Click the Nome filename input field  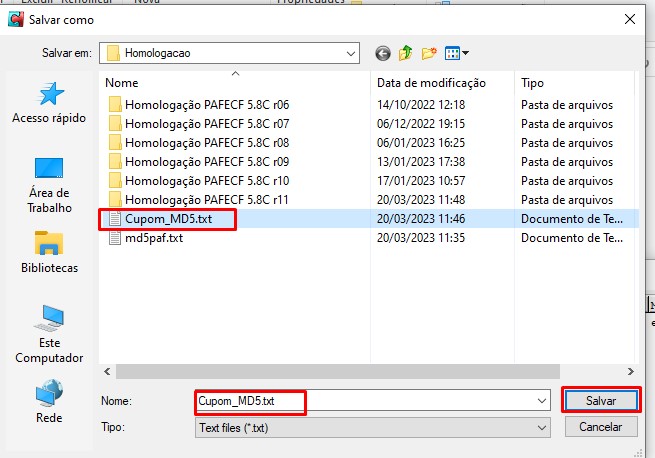coord(366,401)
